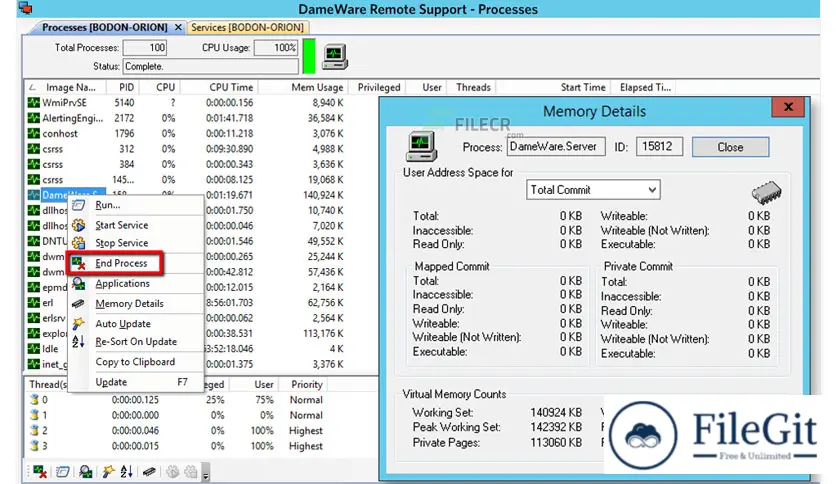Select PID 2172 cell
The image size is (836, 484).
124,118
